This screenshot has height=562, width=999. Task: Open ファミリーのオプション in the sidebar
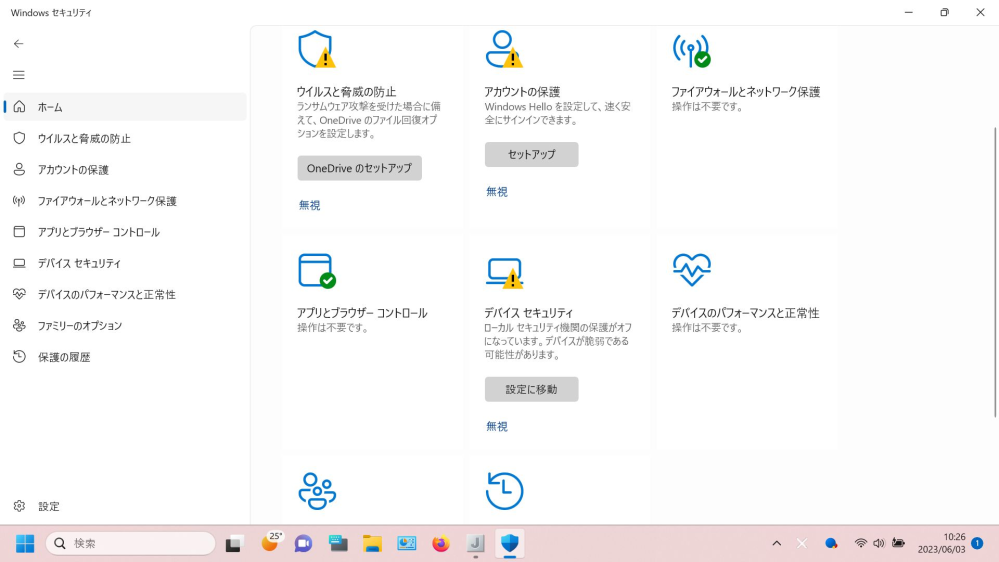tap(125, 326)
